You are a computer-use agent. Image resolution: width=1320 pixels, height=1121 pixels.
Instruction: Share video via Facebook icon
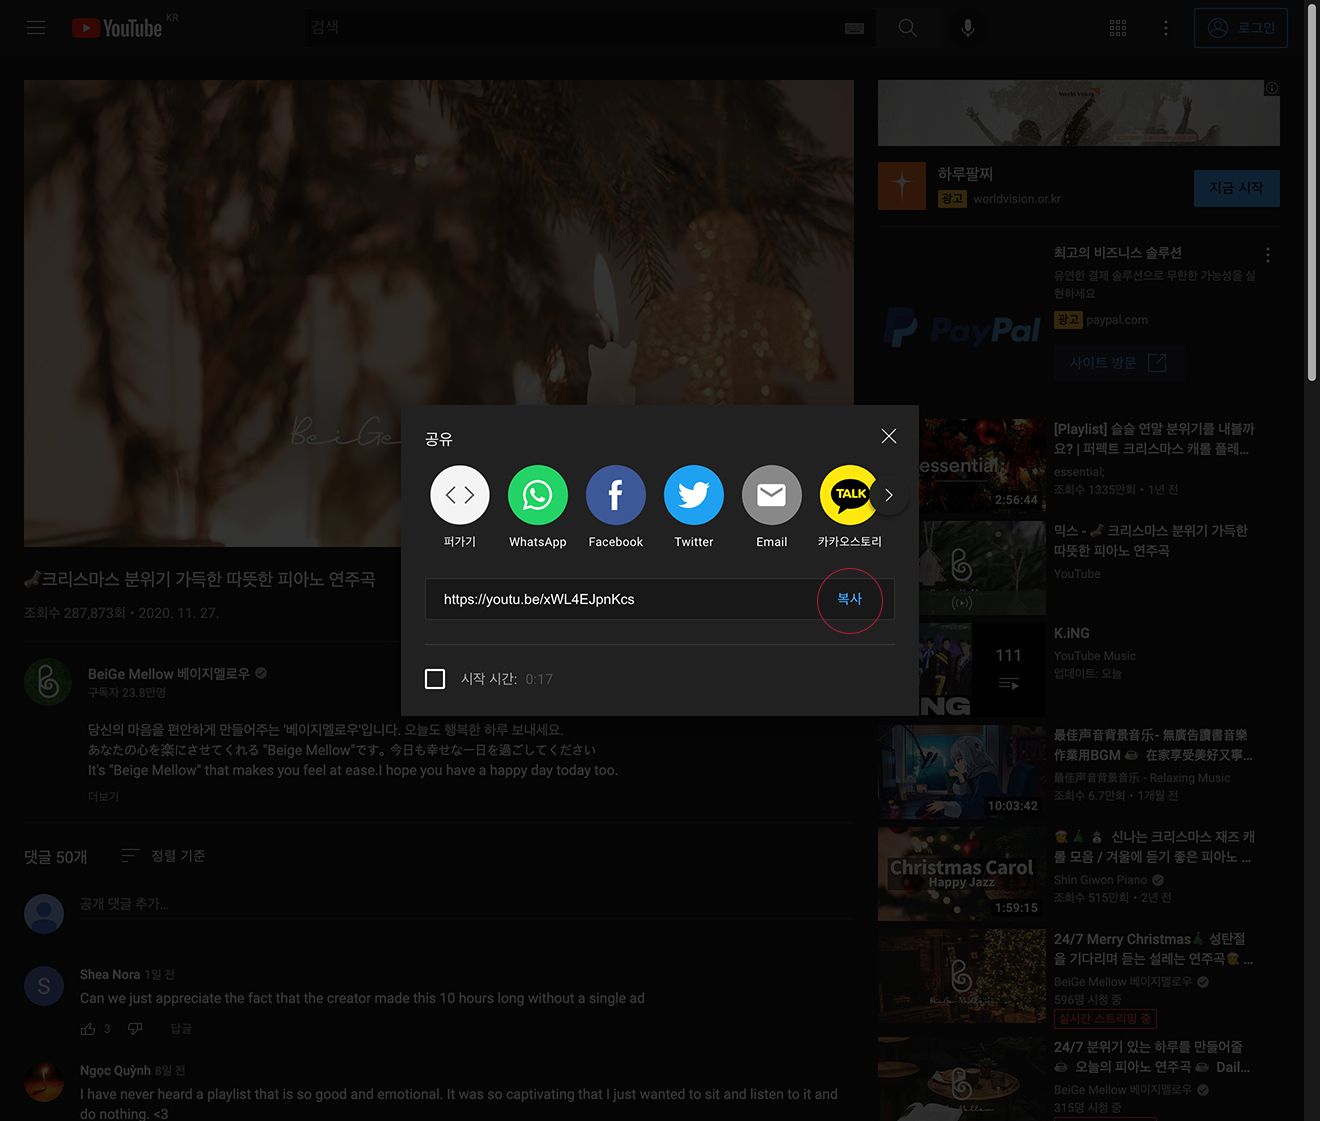click(x=616, y=495)
